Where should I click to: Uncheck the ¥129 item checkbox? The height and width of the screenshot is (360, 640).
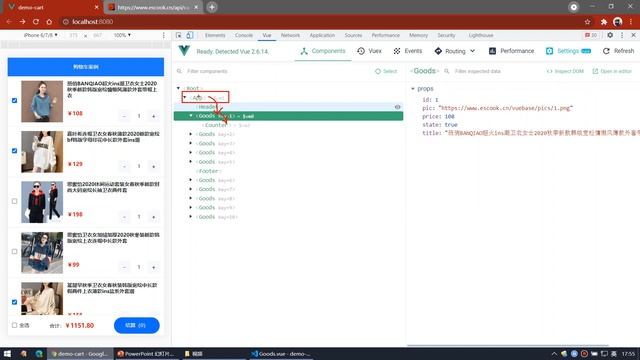(x=14, y=151)
